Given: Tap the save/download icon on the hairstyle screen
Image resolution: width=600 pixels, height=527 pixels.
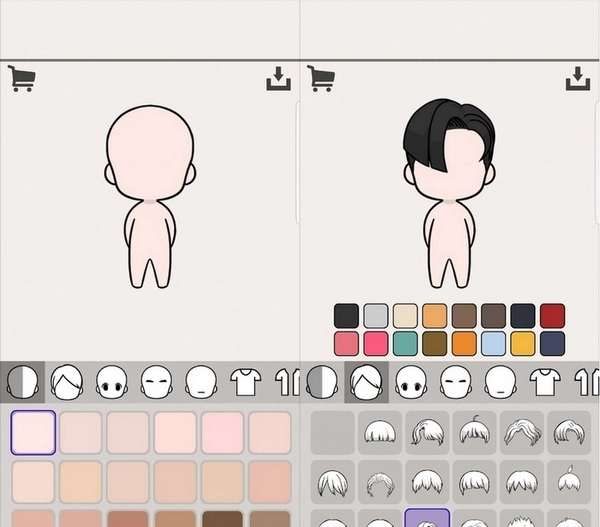Looking at the screenshot, I should (578, 79).
